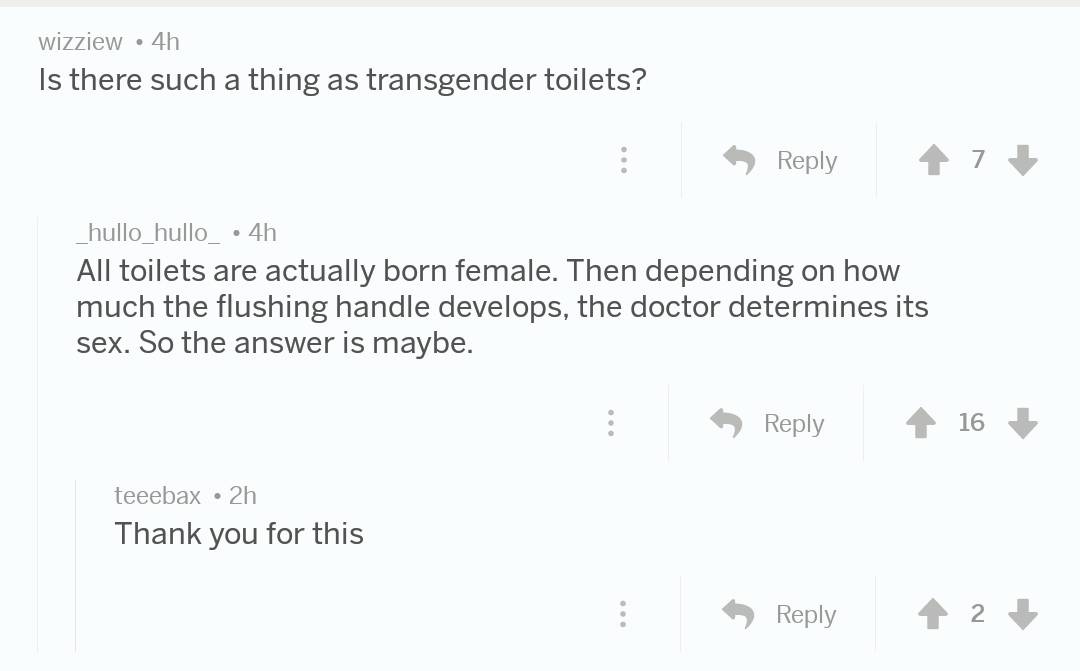The width and height of the screenshot is (1080, 671).
Task: Downvote the comment about flushing handles
Action: click(x=1022, y=424)
